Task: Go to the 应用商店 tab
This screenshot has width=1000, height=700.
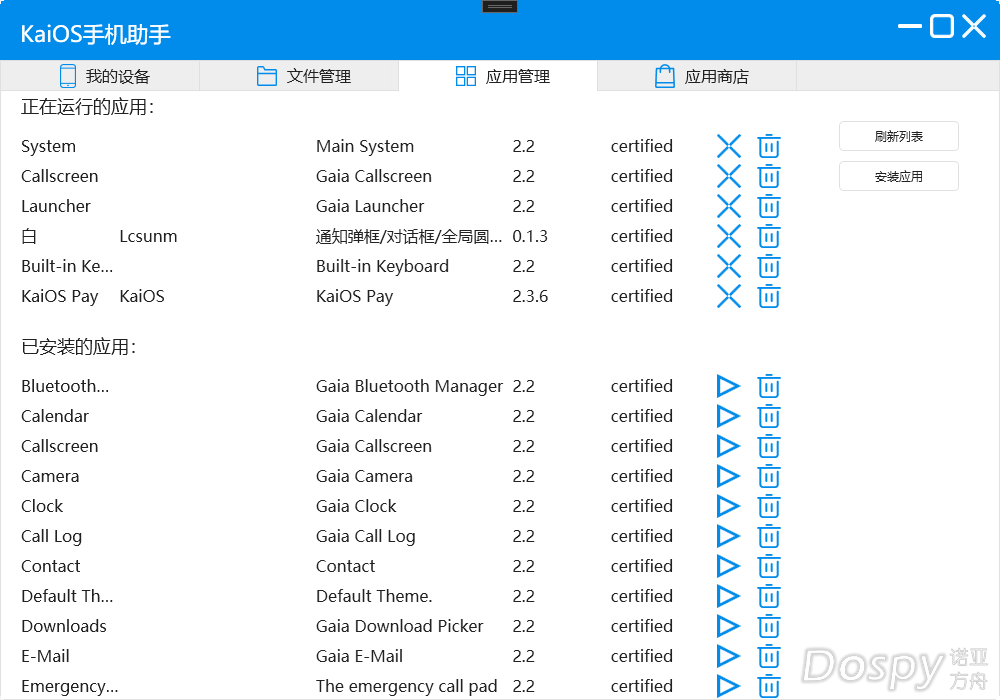Action: point(697,76)
